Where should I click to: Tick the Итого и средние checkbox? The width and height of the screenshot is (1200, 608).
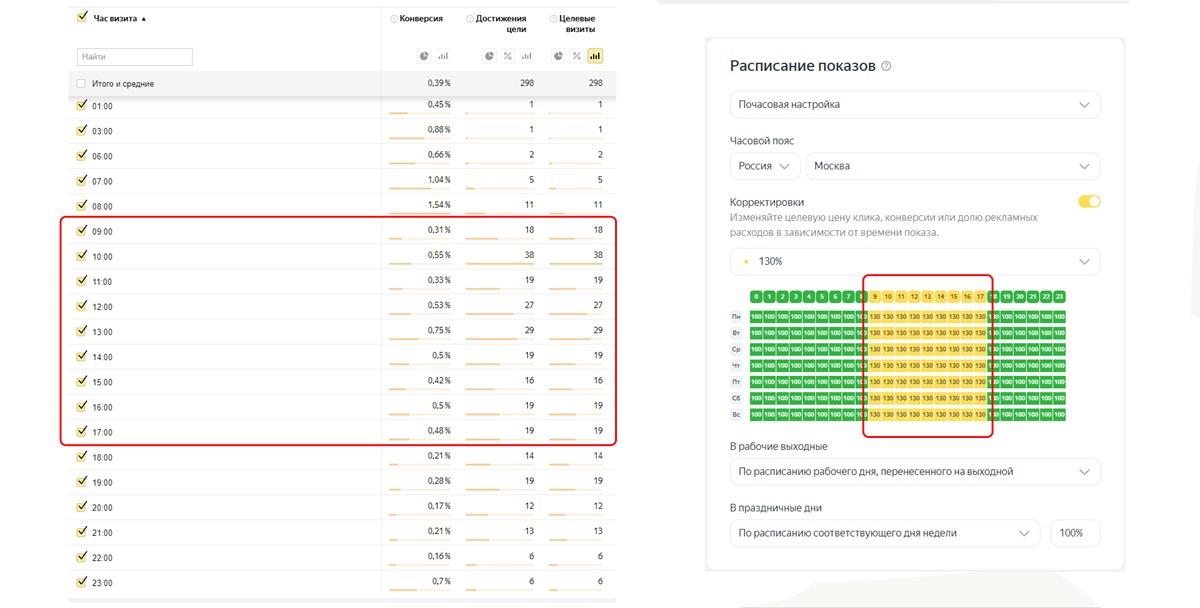[x=82, y=84]
